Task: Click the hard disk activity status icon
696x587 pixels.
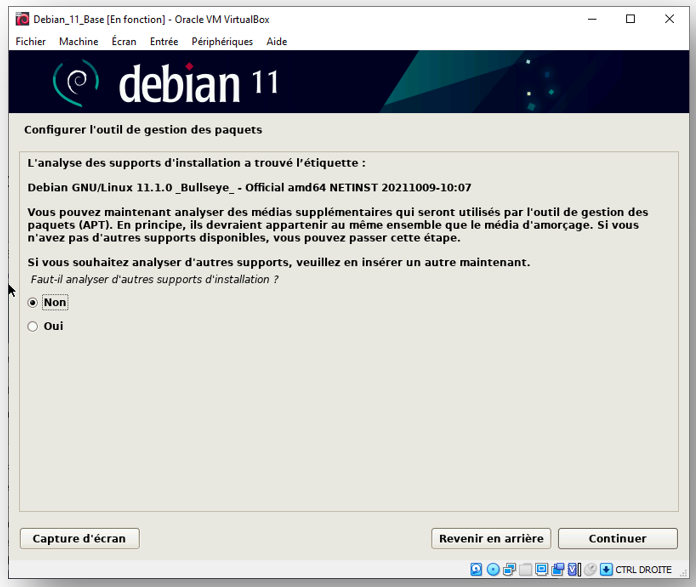Action: 476,569
